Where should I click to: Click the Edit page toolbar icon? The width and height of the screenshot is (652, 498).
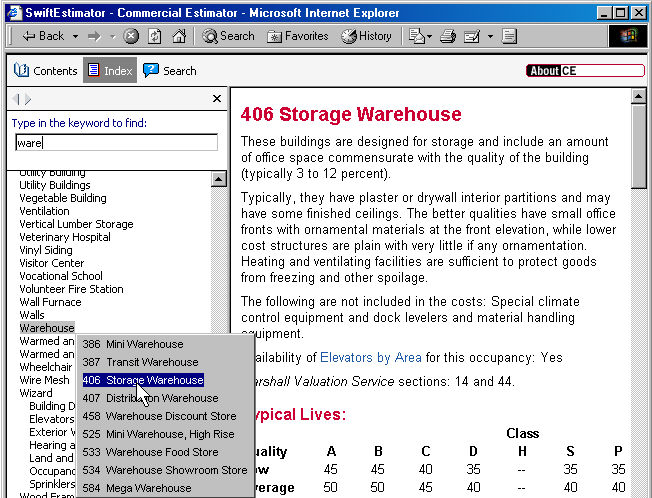pyautogui.click(x=472, y=37)
